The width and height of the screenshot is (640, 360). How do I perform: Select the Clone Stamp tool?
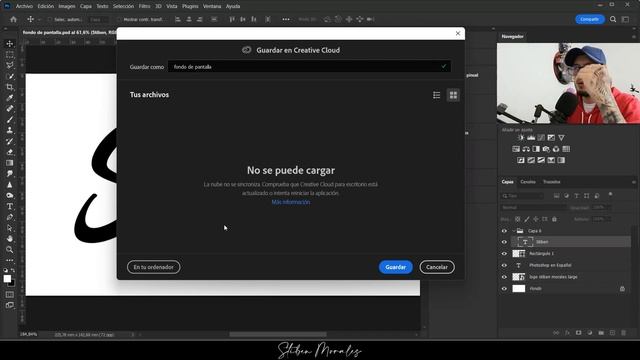coord(10,130)
